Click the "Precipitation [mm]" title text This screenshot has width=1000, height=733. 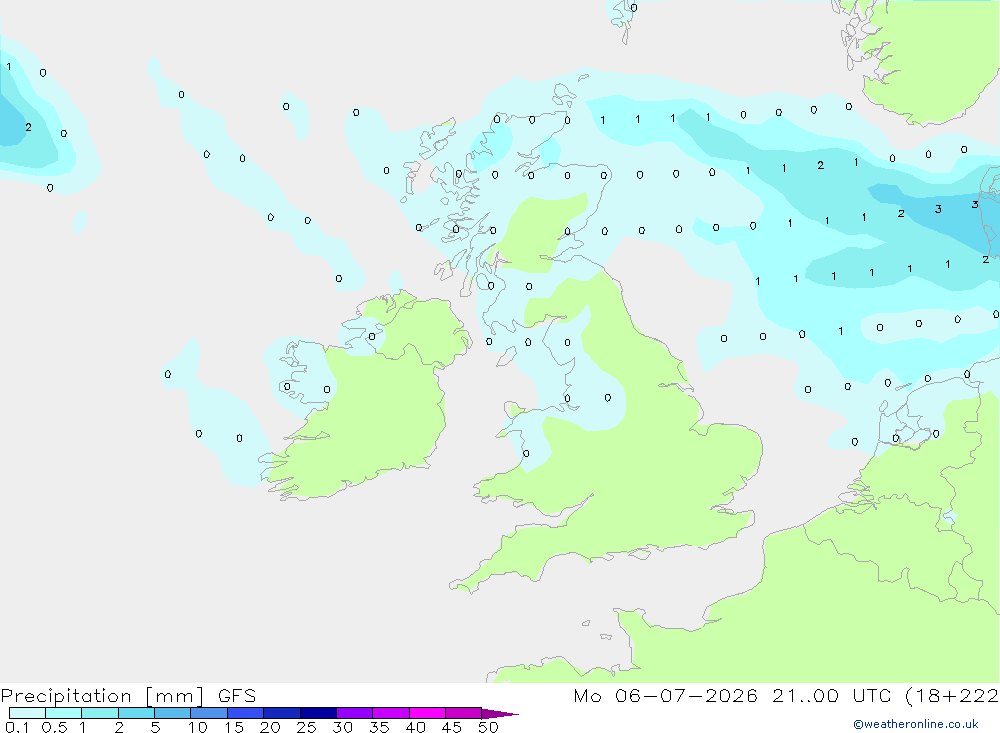103,696
